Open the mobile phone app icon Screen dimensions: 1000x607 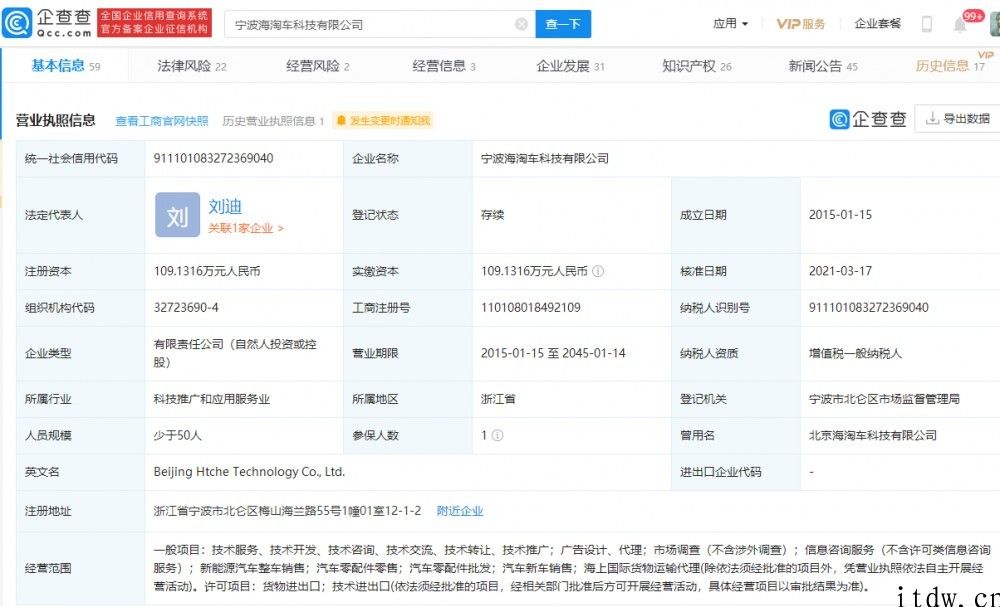pyautogui.click(x=927, y=24)
